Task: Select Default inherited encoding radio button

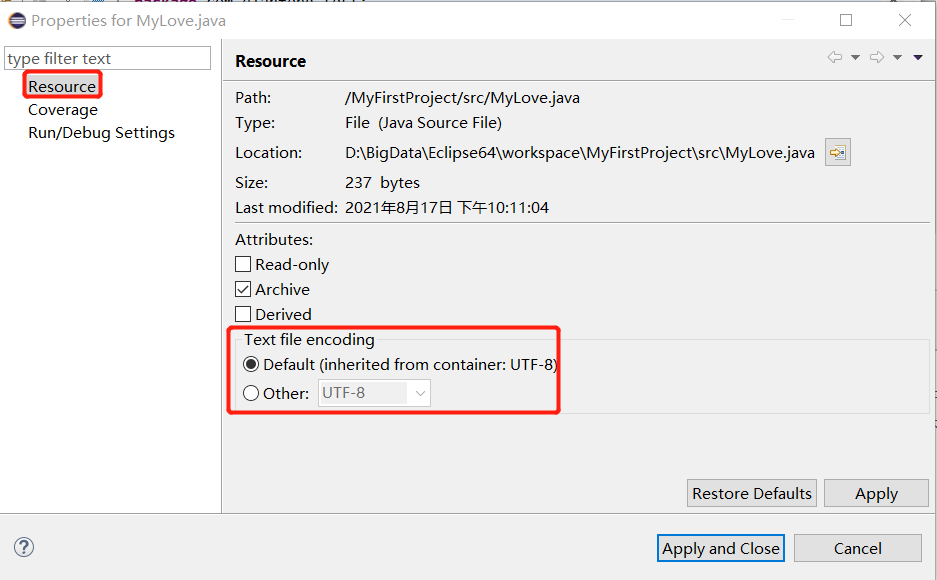Action: pyautogui.click(x=251, y=365)
